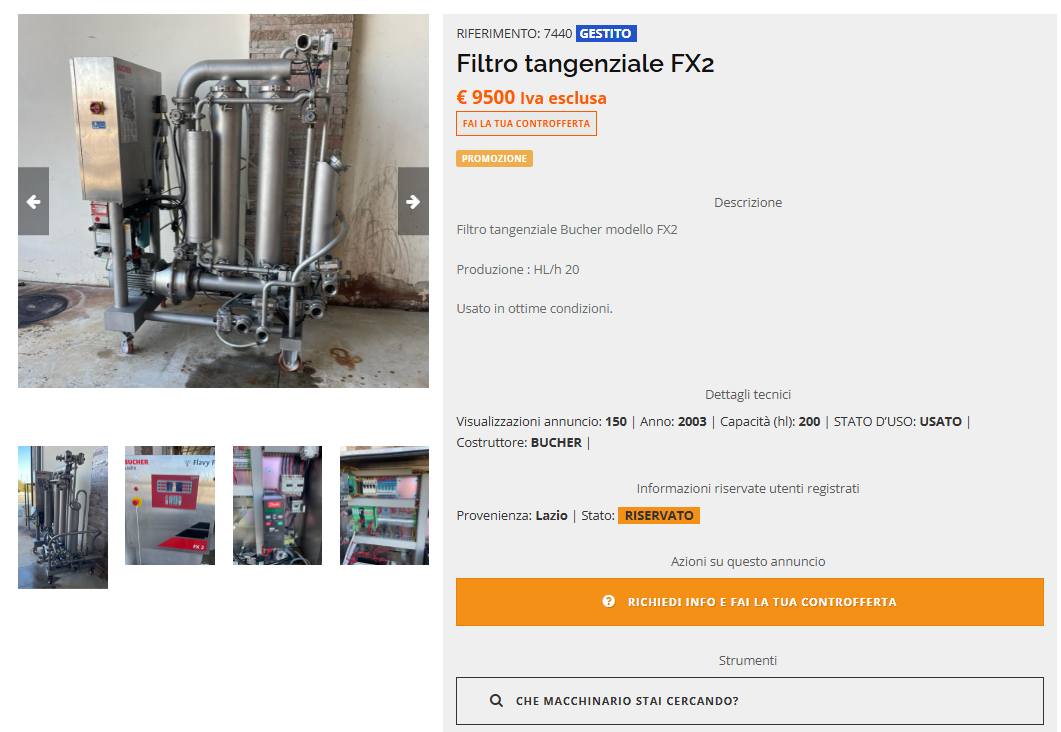This screenshot has width=1061, height=732.
Task: Click the previous image left arrow
Action: point(33,201)
